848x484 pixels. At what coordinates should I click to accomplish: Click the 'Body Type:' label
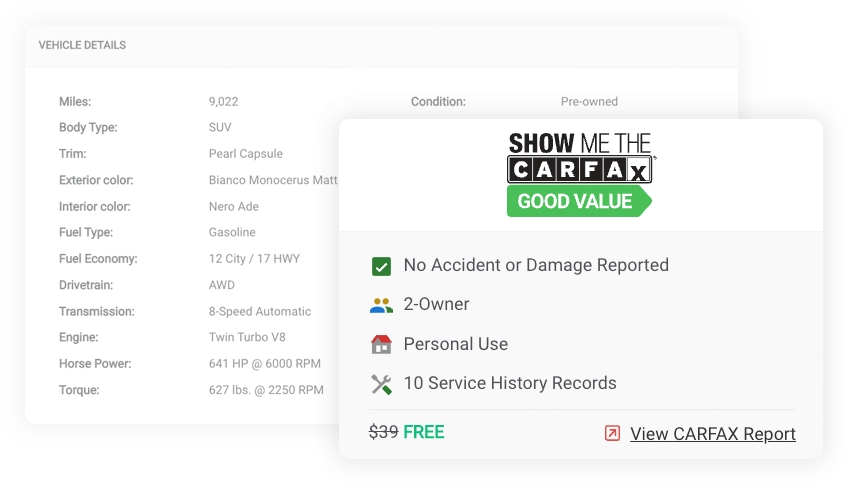tap(88, 128)
